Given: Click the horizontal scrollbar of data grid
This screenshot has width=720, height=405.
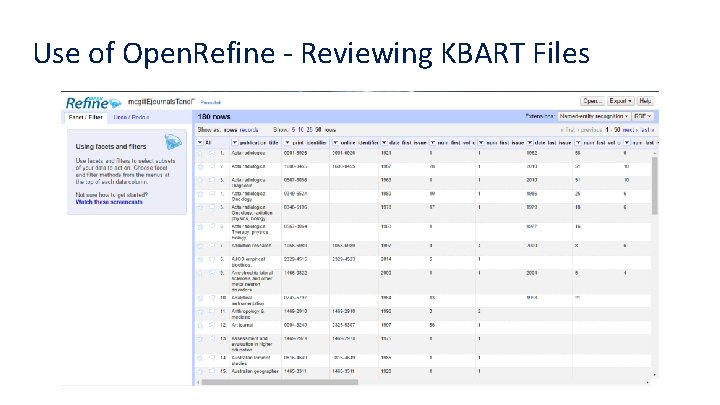Looking at the screenshot, I should click(280, 382).
